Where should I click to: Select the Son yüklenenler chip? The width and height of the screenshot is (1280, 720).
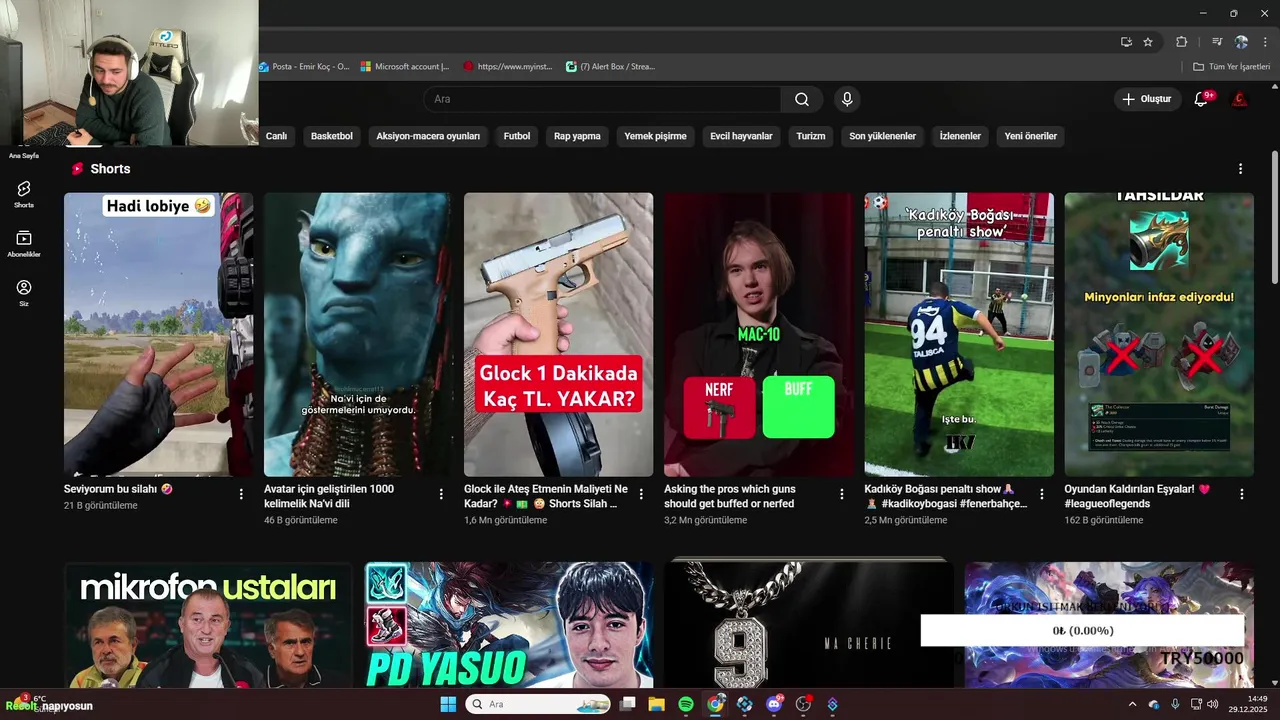coord(883,136)
